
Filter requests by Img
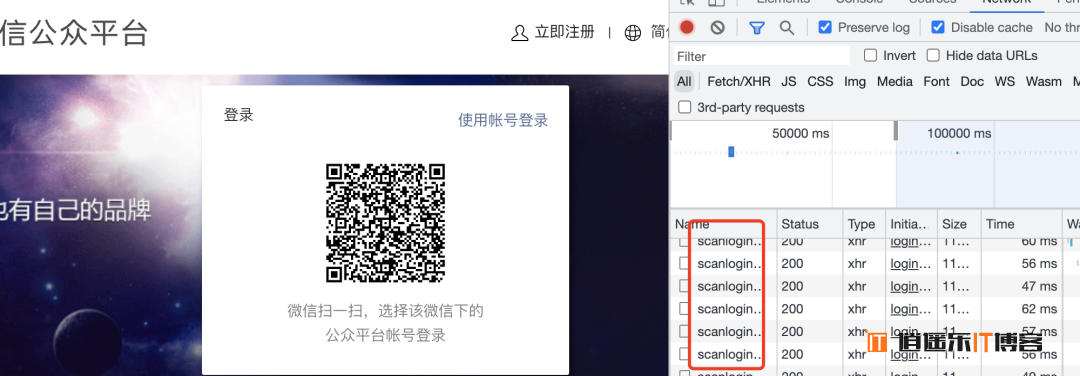pos(855,81)
